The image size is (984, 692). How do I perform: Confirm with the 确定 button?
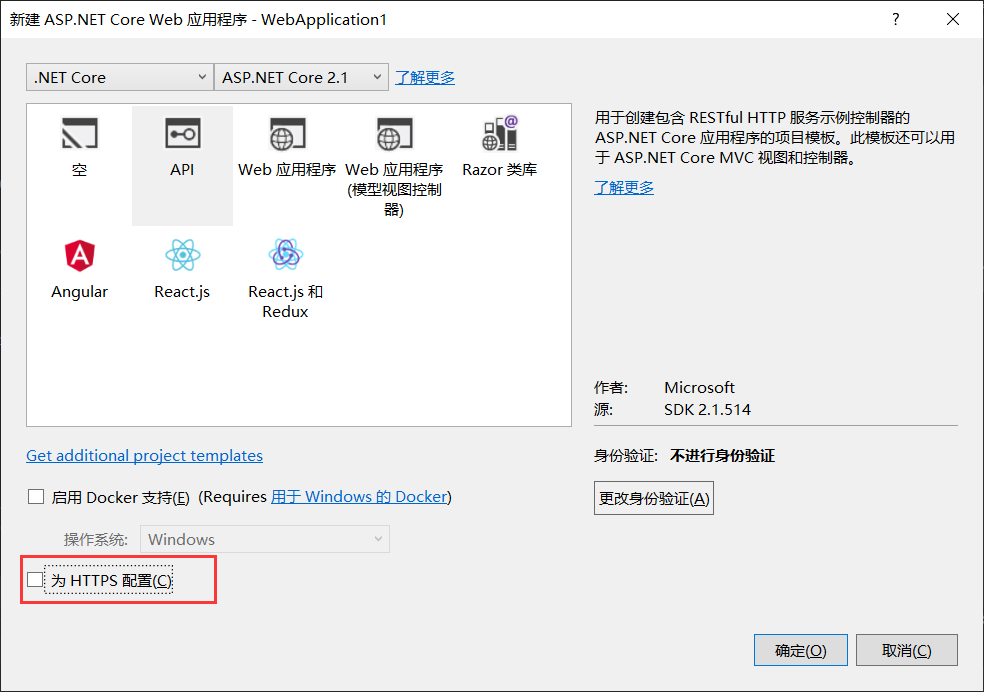coord(801,650)
